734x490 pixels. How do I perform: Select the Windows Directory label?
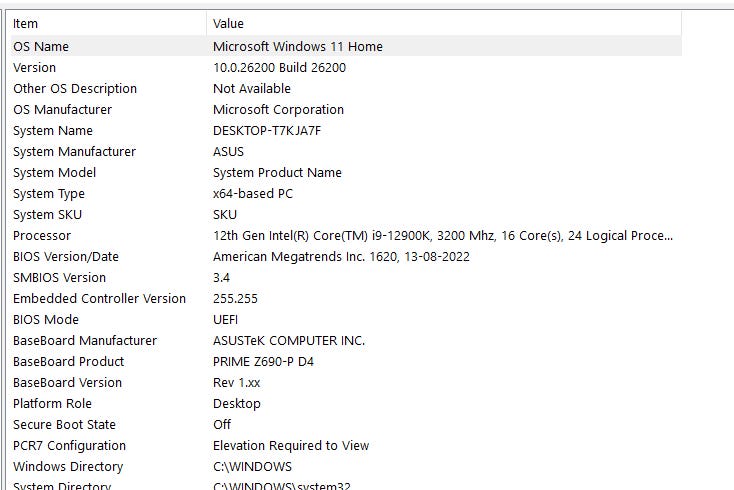tap(68, 467)
